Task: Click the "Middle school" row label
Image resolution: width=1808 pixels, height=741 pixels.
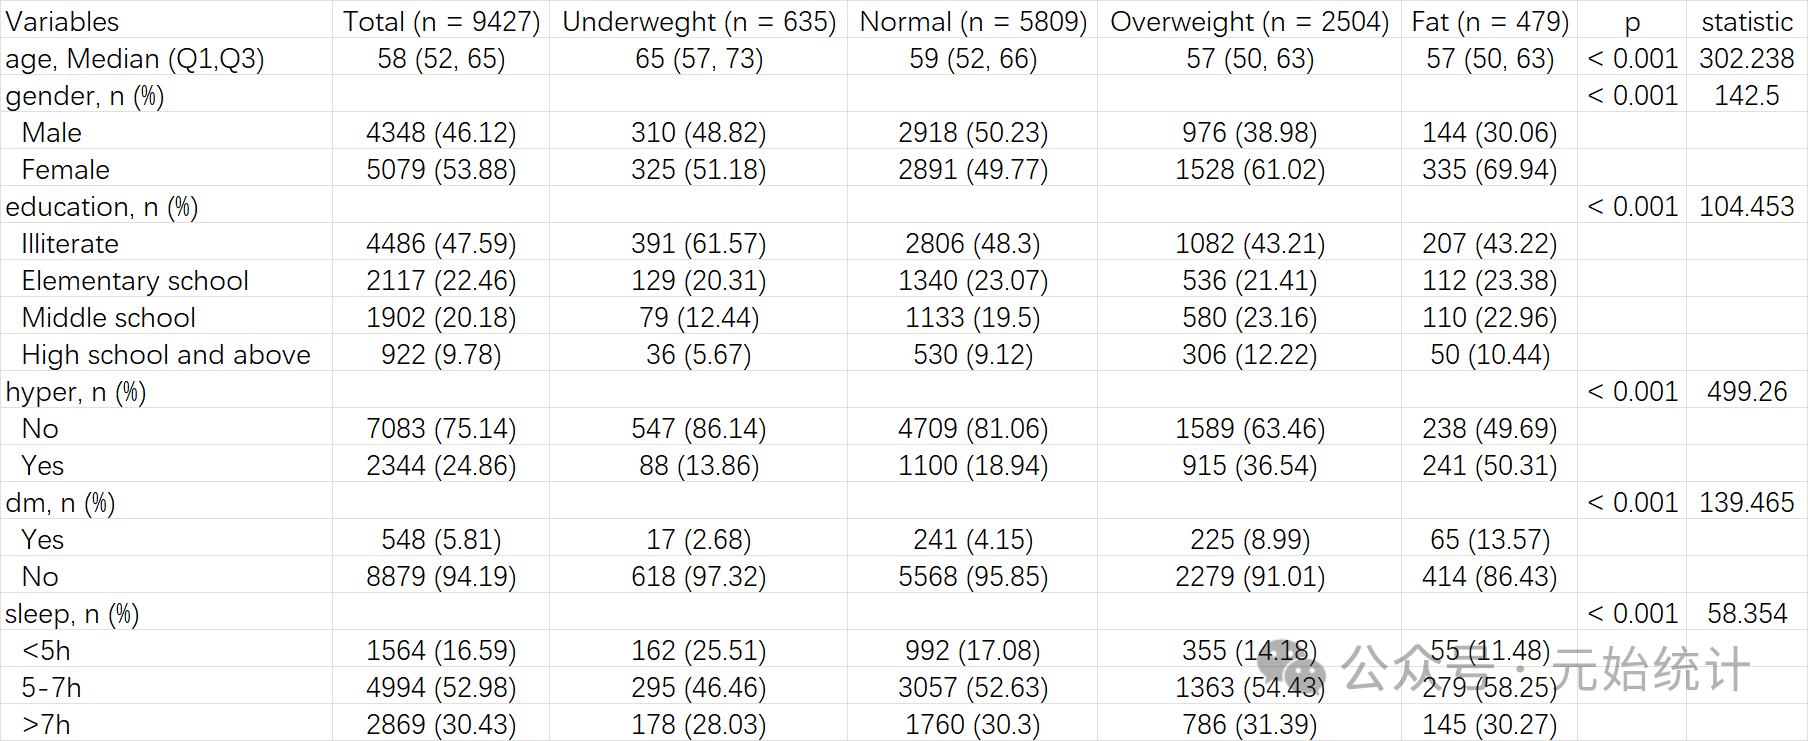Action: coord(109,318)
